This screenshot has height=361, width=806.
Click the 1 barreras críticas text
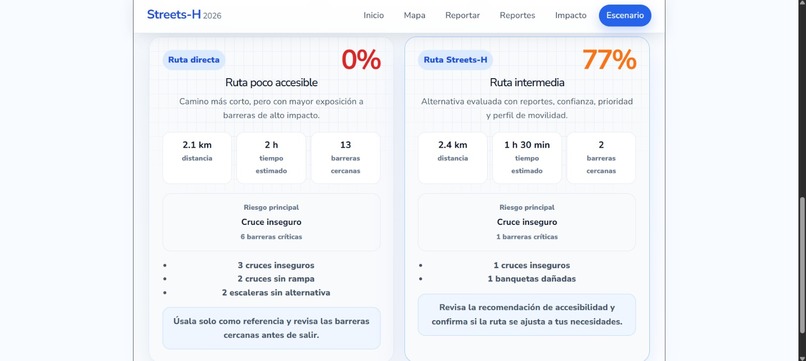[x=527, y=237]
